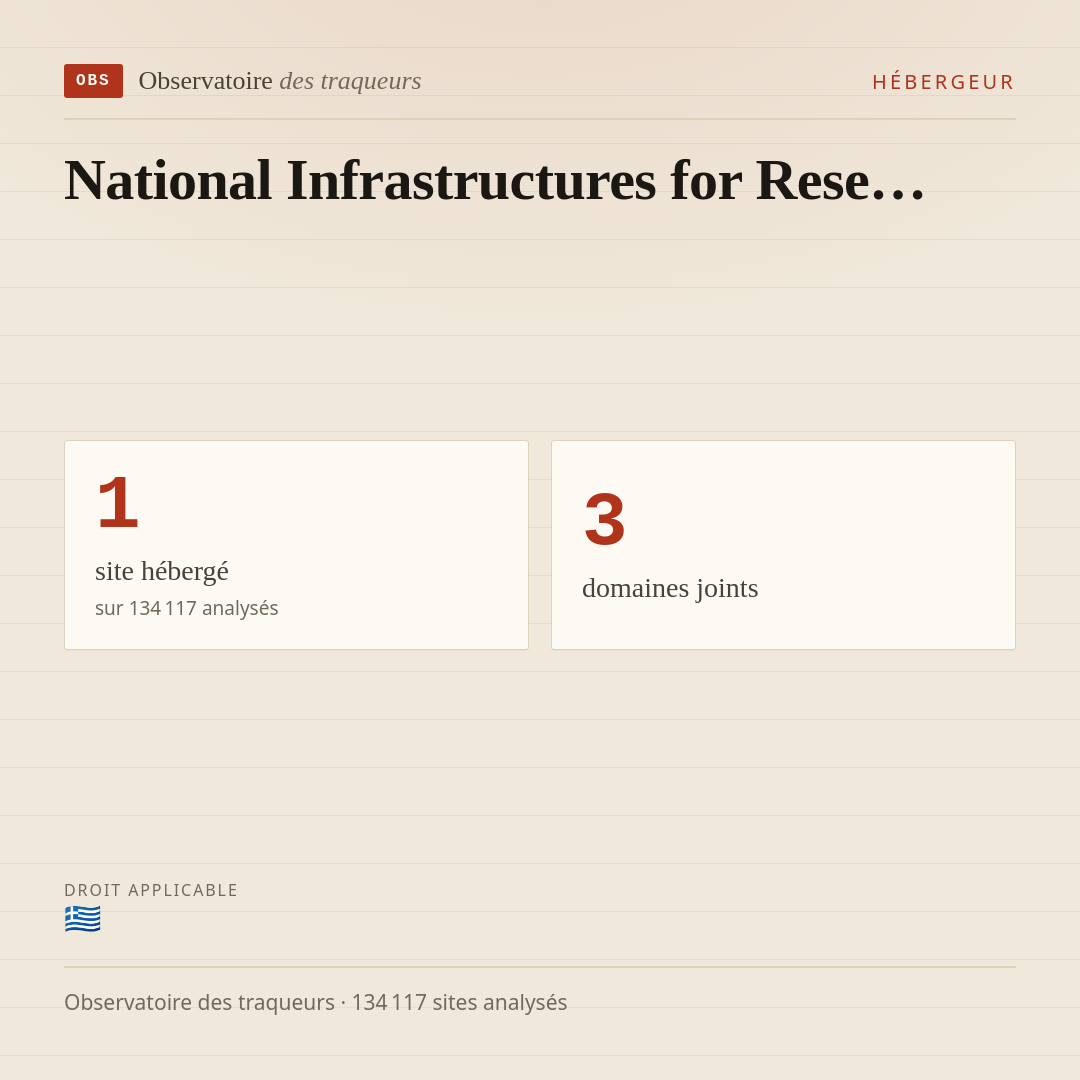1080x1080 pixels.
Task: Click the Greek flag under Droit applicable
Action: pyautogui.click(x=83, y=920)
